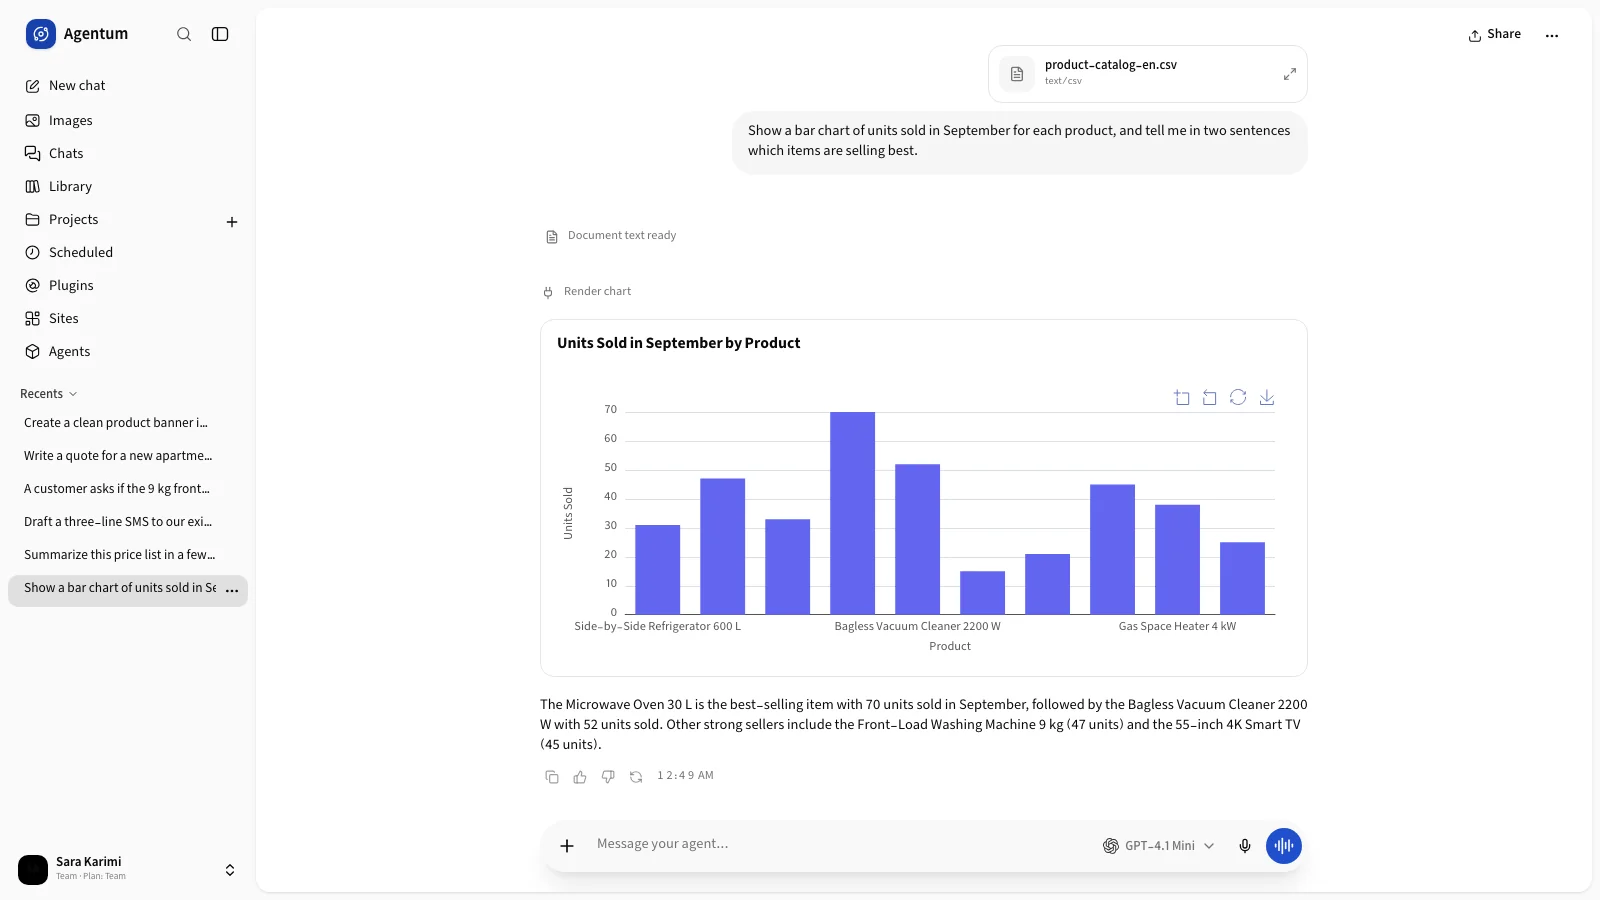Open recent chat 'Draft a three-line SMS'
Viewport: 1600px width, 900px height.
coord(128,522)
